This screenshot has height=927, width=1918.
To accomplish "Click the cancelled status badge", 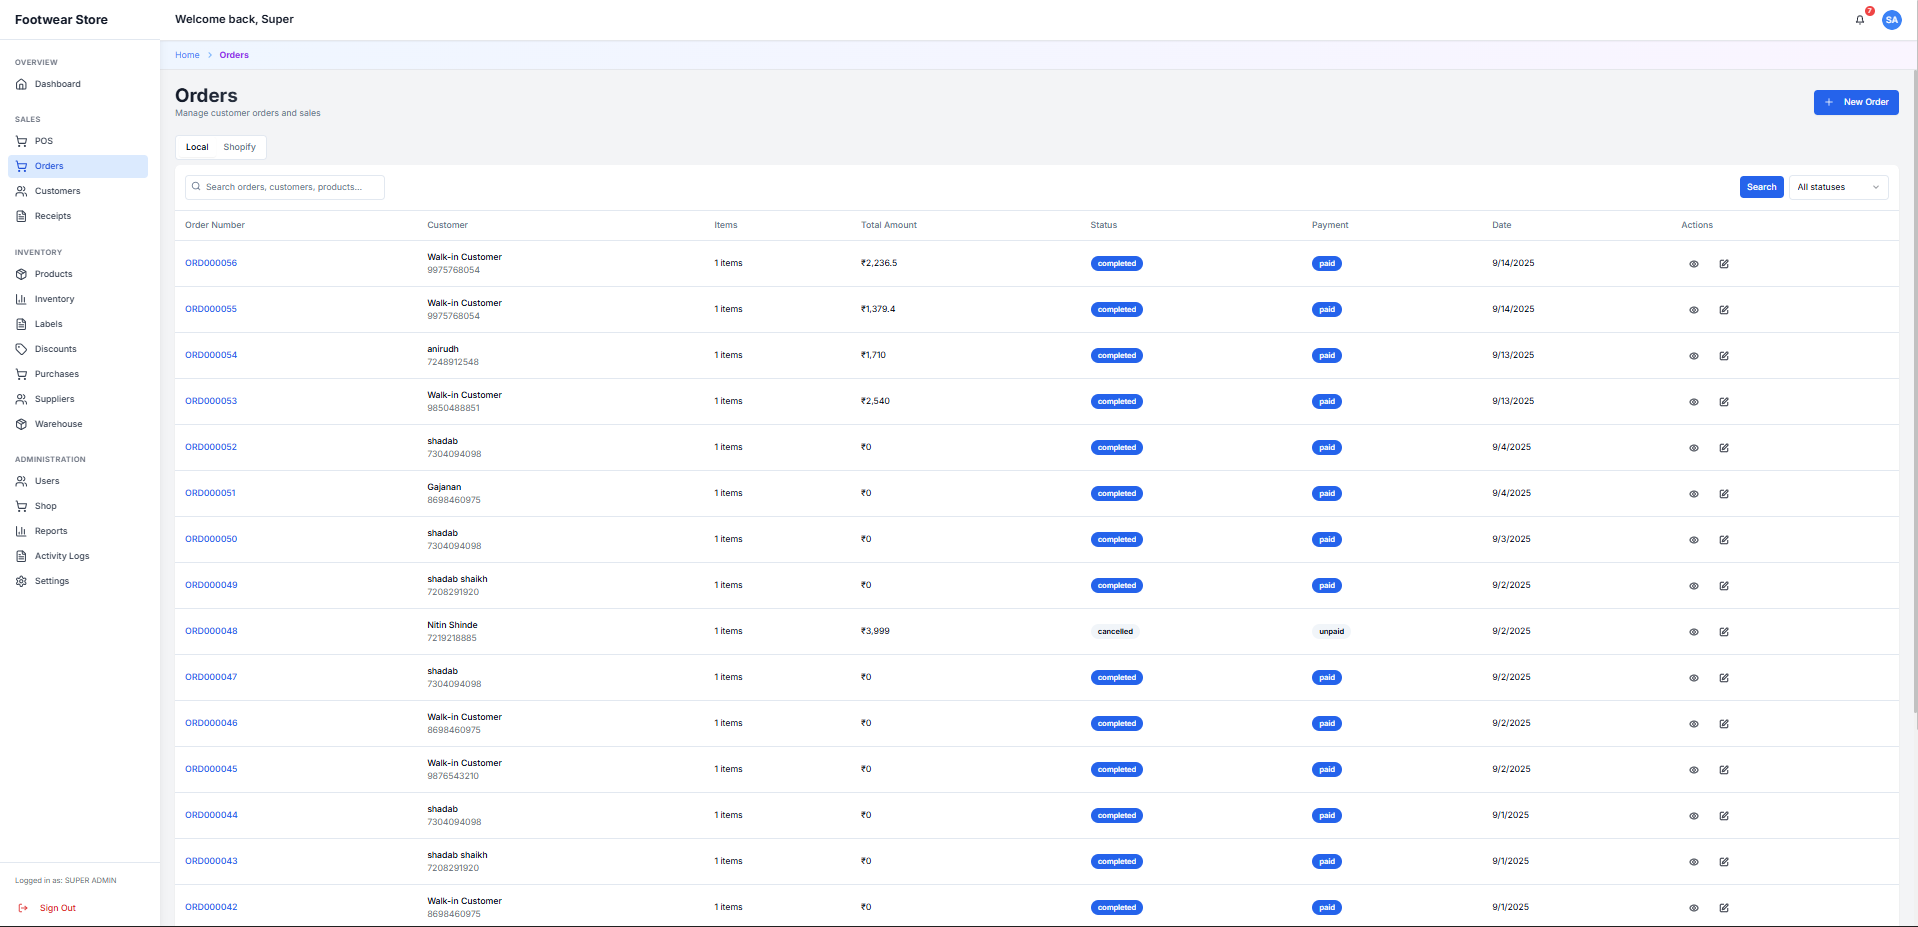I will click(1115, 632).
